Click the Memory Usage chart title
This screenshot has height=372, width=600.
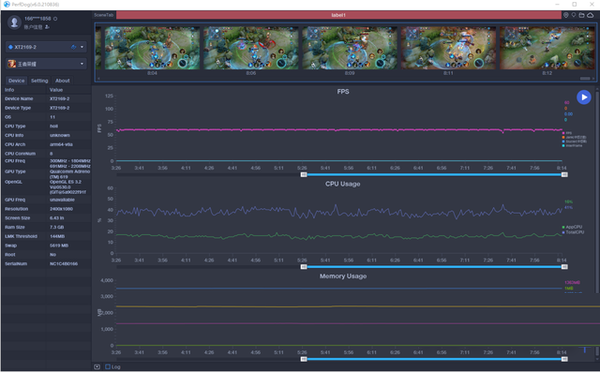[x=343, y=276]
